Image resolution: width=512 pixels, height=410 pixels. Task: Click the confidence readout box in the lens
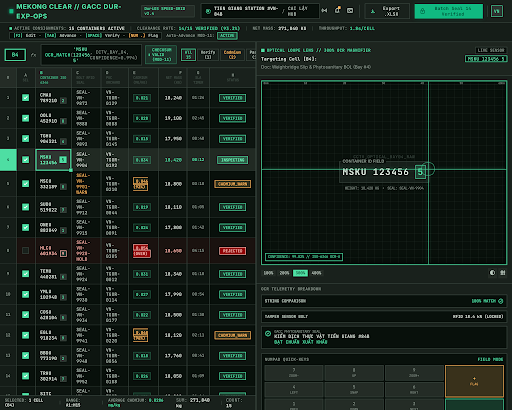coord(304,257)
